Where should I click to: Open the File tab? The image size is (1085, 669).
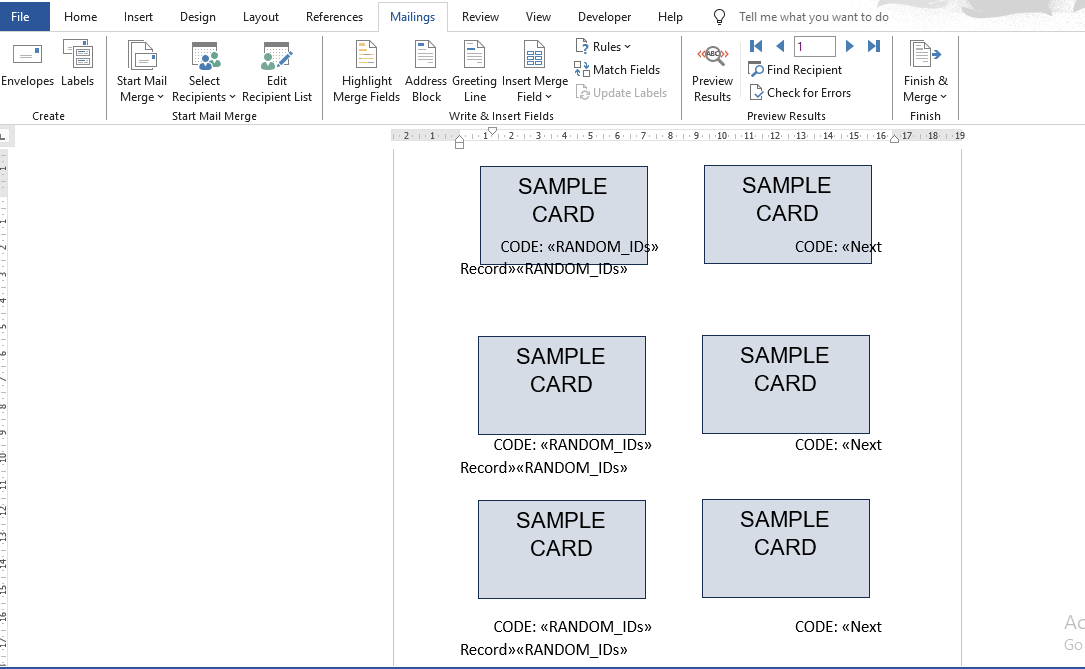coord(20,17)
